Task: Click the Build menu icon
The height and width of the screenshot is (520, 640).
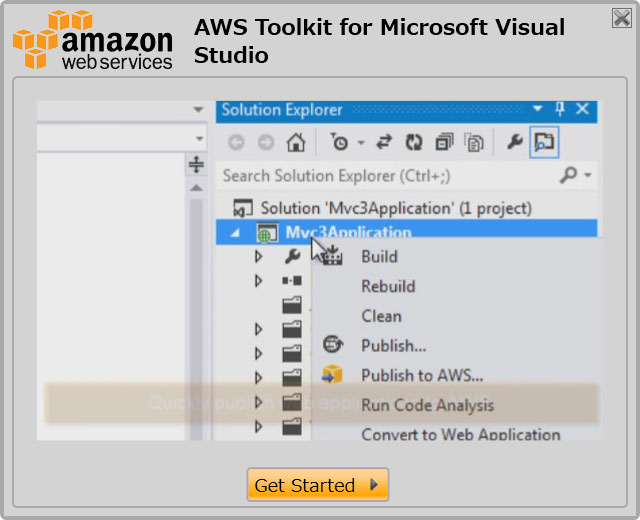Action: [x=333, y=256]
